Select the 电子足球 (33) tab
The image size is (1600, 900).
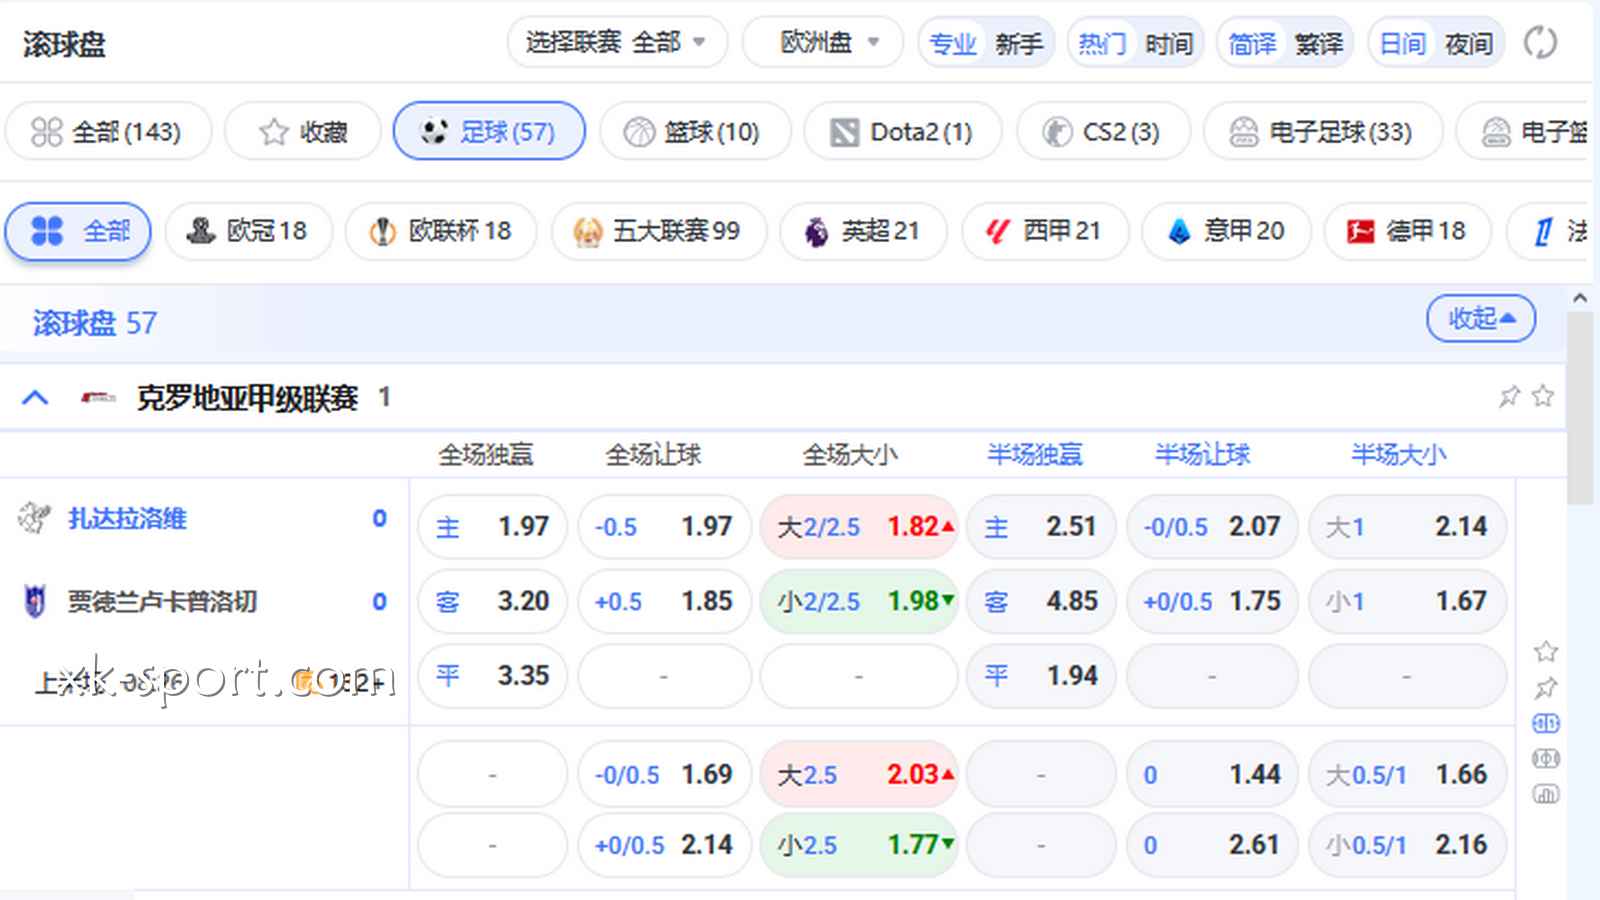[1323, 131]
